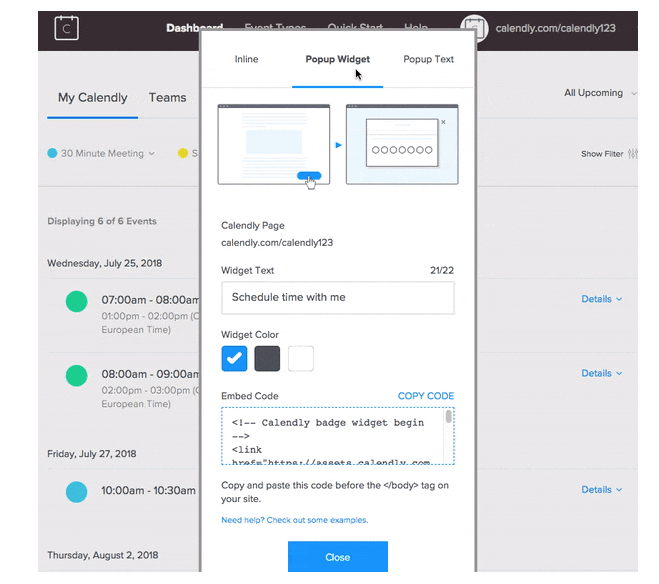Screen dimensions: 659x584
Task: Click calendly.com/calendly123 in the header
Action: click(x=555, y=28)
